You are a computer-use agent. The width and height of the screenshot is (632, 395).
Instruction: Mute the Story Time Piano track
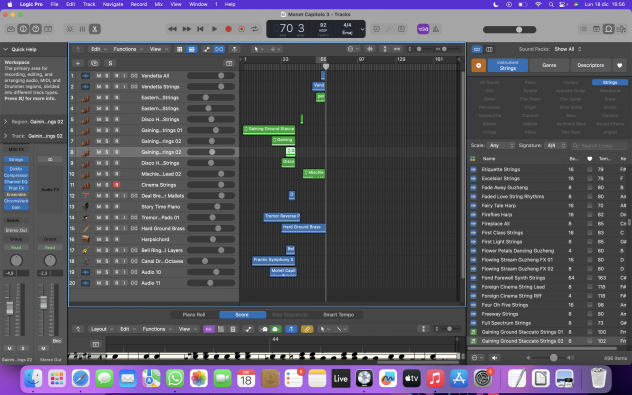click(98, 207)
